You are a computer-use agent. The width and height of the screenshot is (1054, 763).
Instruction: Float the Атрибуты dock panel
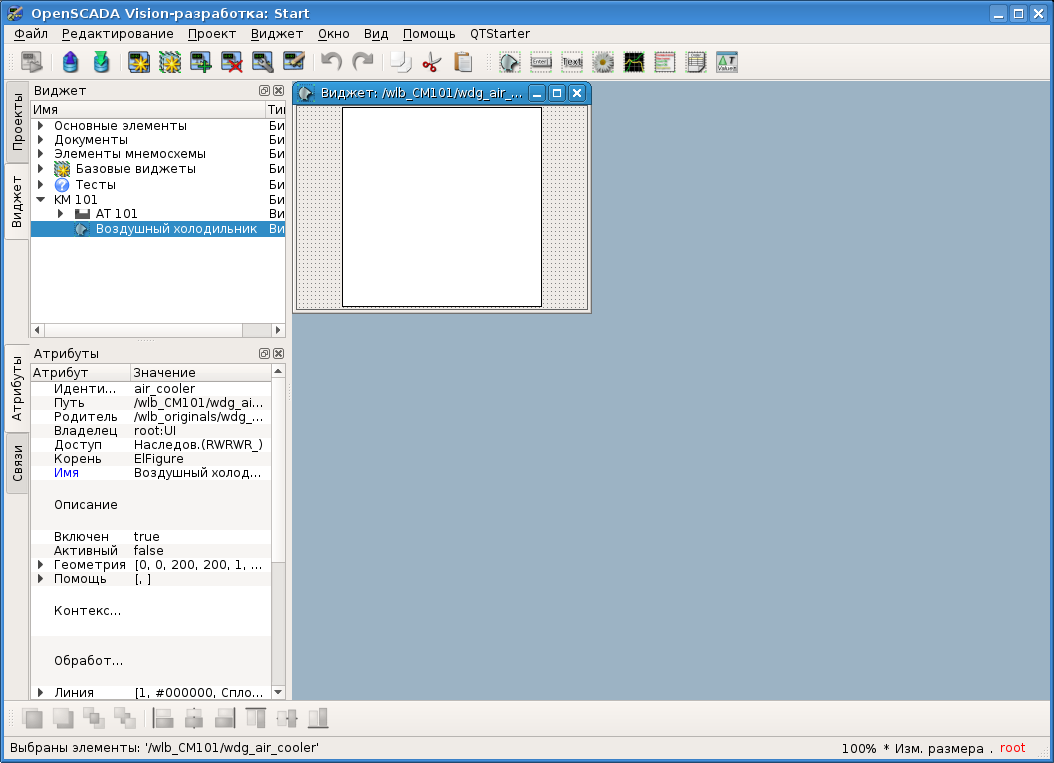[x=264, y=354]
